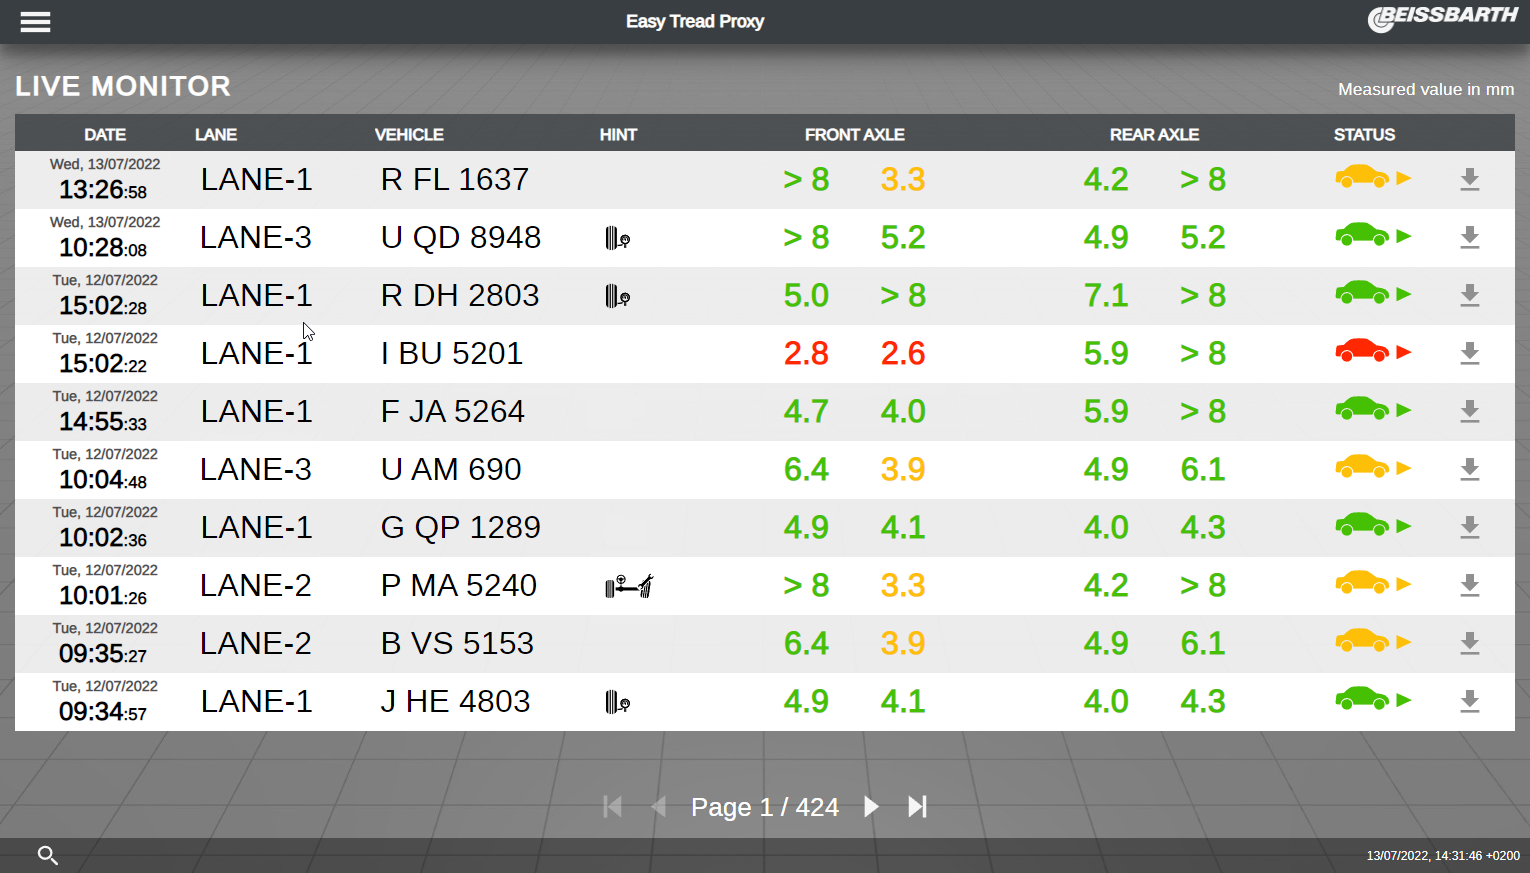Download report for F JA 5264
This screenshot has height=873, width=1530.
1469,412
